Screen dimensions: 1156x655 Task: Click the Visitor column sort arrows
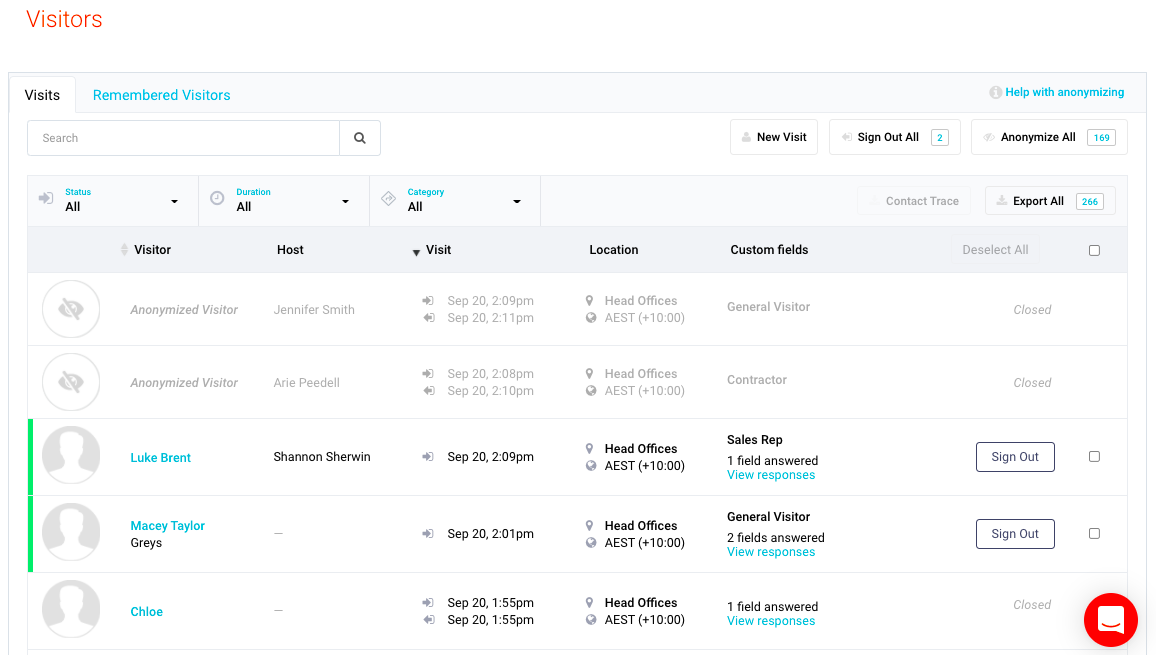point(124,250)
